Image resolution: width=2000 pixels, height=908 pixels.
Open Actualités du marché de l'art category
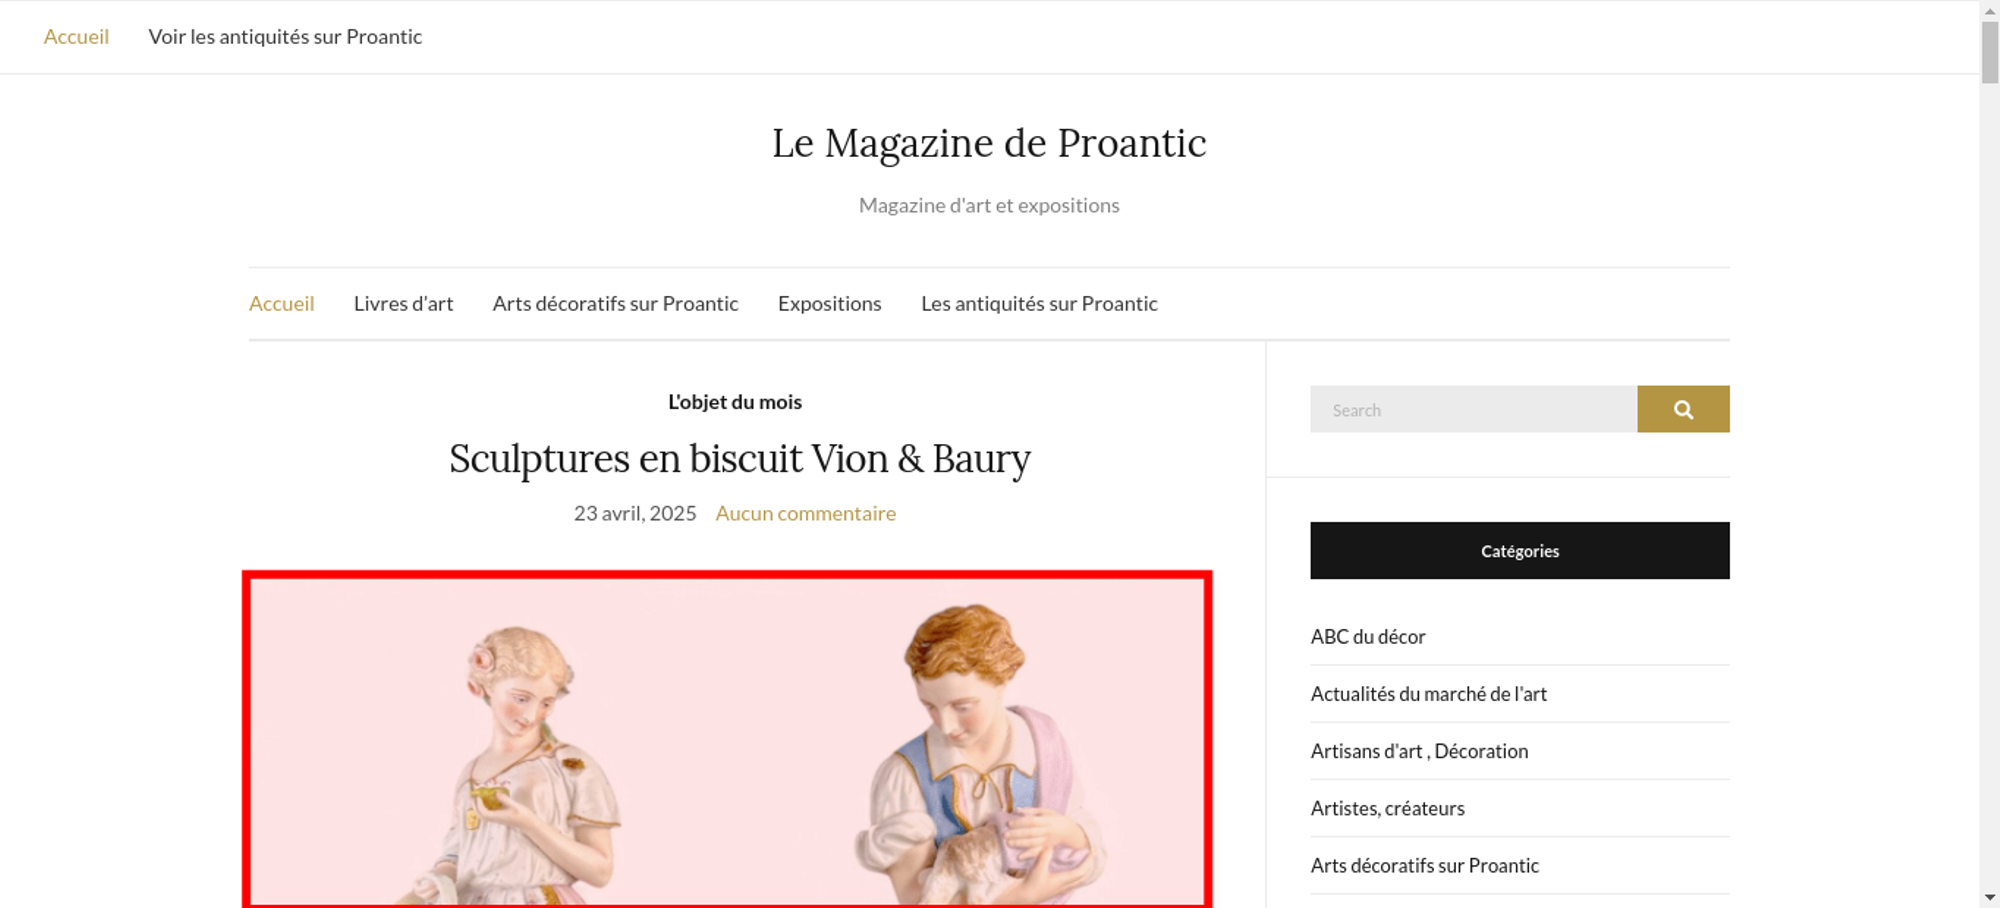pos(1428,694)
